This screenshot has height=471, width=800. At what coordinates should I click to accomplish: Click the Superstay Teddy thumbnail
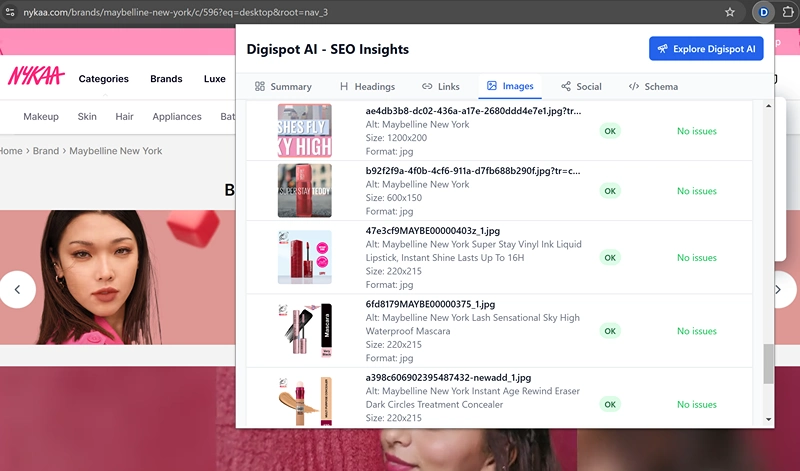pos(305,190)
